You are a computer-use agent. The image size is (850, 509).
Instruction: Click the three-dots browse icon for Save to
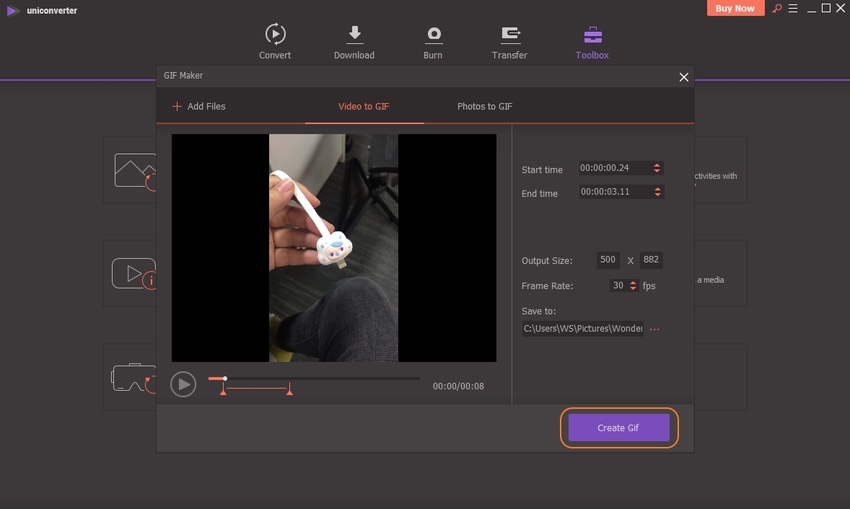[x=655, y=328]
